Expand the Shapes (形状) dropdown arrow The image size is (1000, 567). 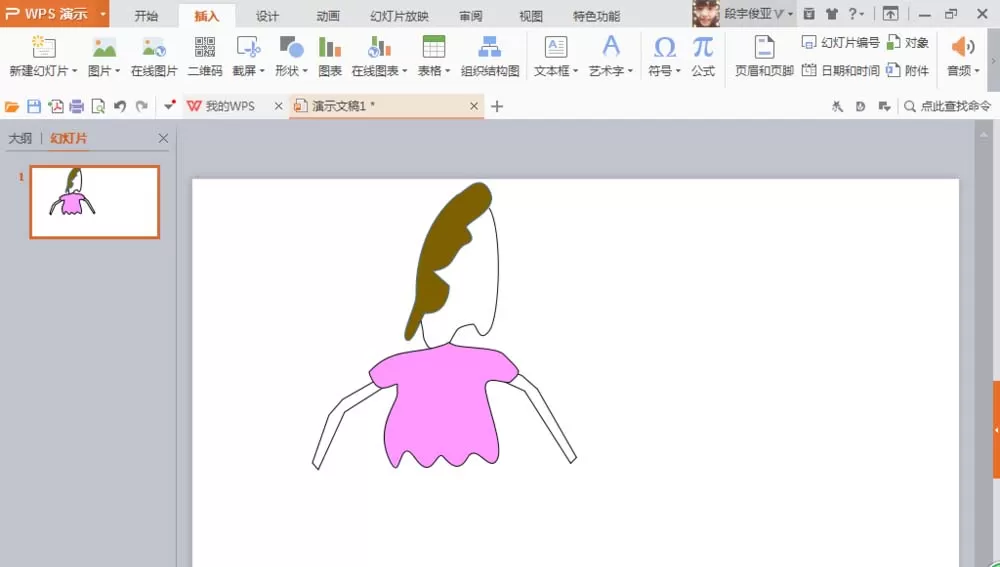coord(305,71)
